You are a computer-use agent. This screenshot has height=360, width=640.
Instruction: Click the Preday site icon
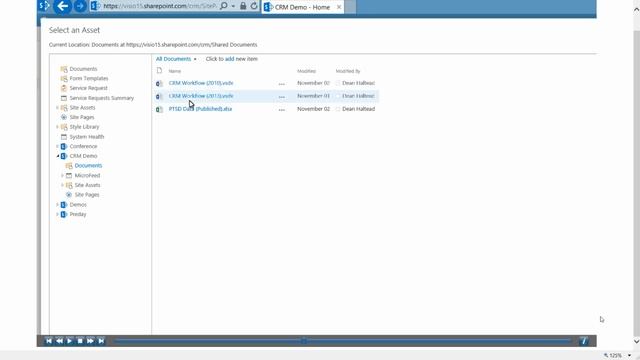(x=64, y=214)
